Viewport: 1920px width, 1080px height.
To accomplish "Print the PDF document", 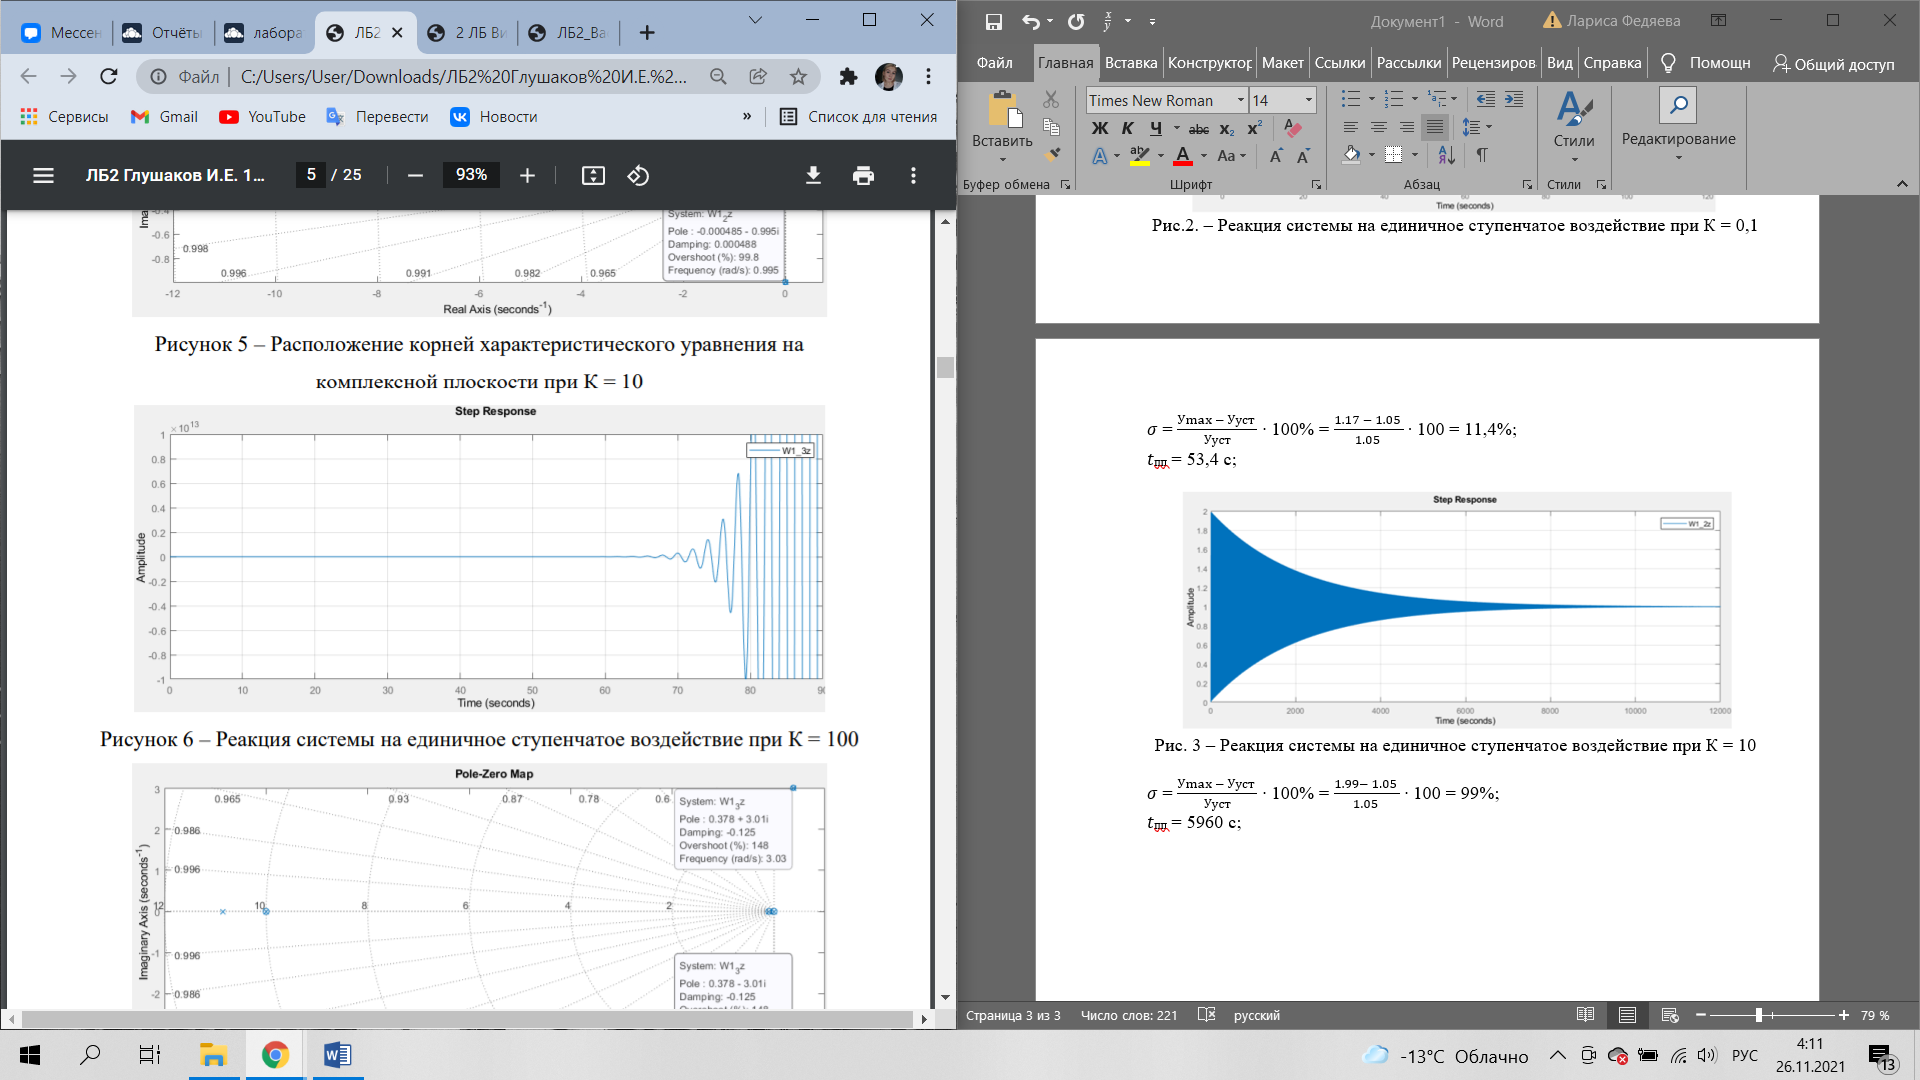I will click(863, 175).
